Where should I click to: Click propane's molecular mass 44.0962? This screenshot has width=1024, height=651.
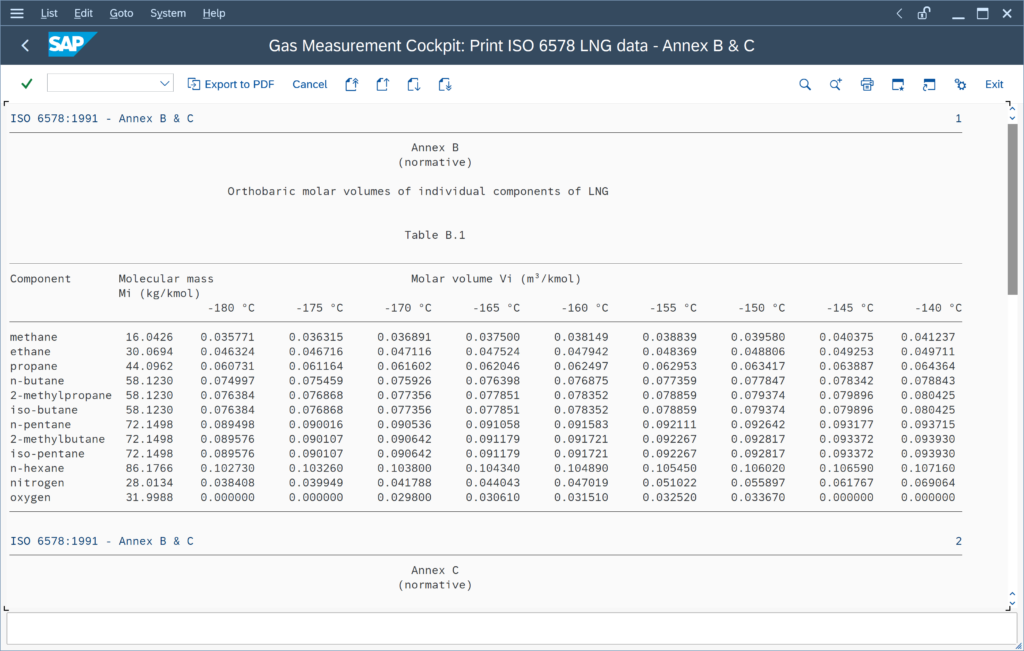point(149,366)
